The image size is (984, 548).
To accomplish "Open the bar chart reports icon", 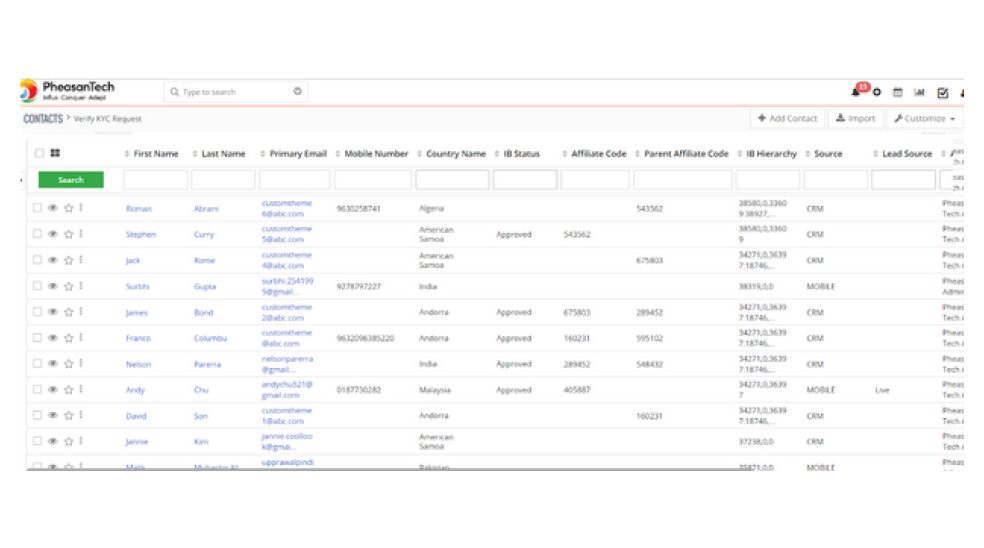I will 919,92.
